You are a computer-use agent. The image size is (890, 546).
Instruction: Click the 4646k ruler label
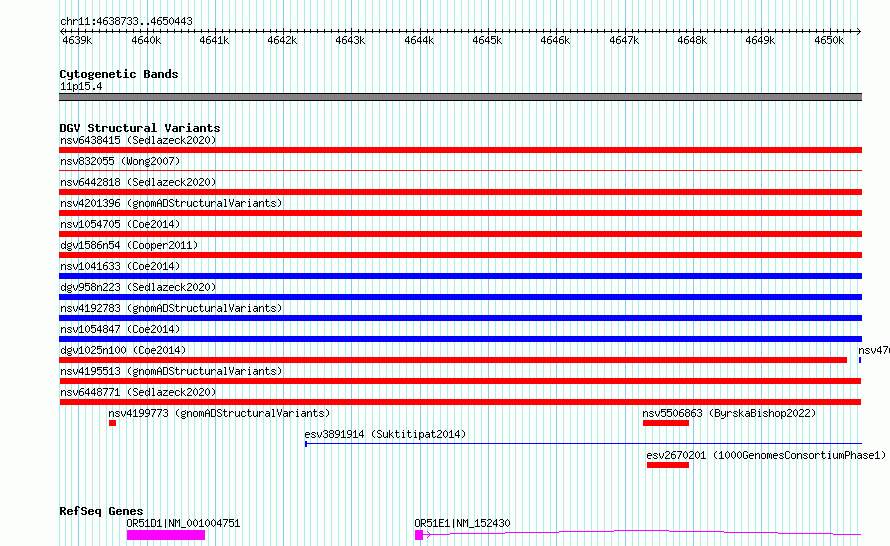555,41
